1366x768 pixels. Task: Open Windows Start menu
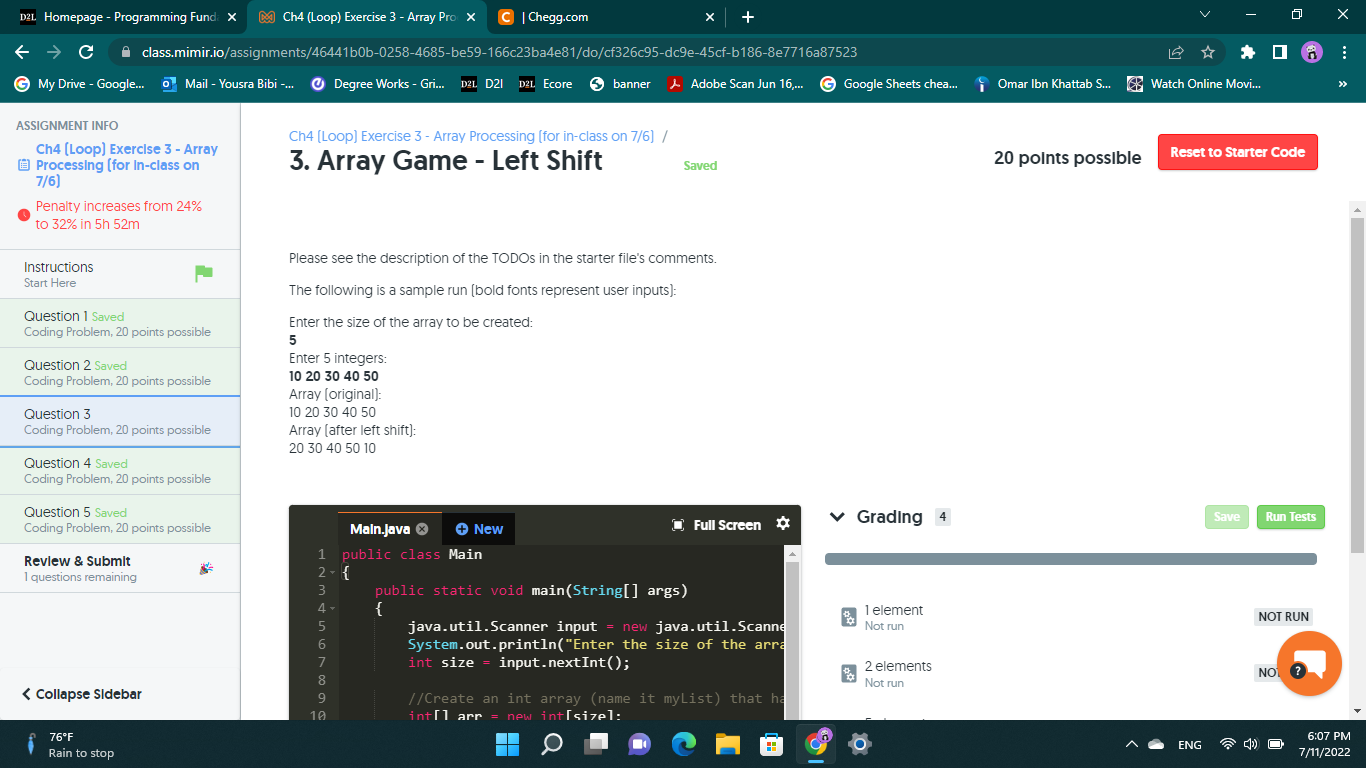pyautogui.click(x=507, y=744)
